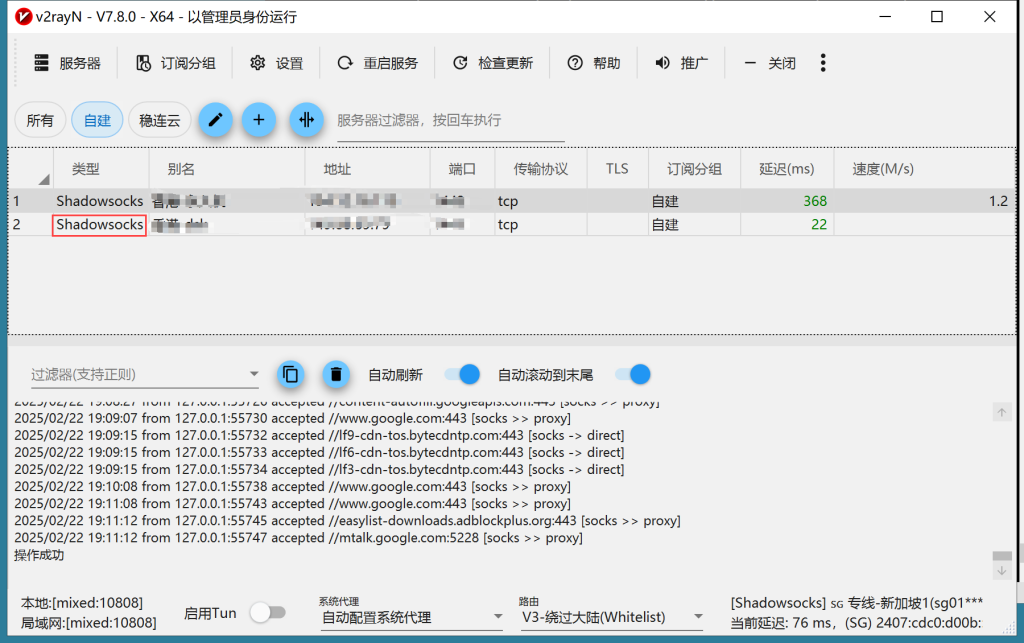Switch to the 稳连云 subscription group tab

160,120
